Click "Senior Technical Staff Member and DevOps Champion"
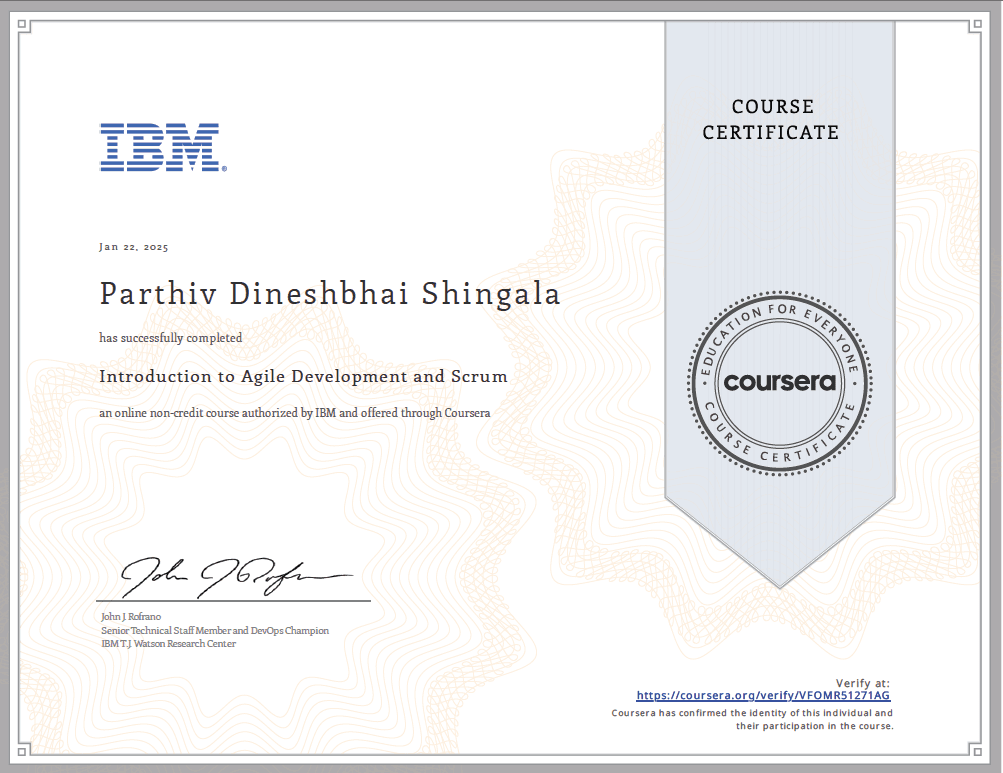This screenshot has width=1003, height=773. click(x=215, y=631)
